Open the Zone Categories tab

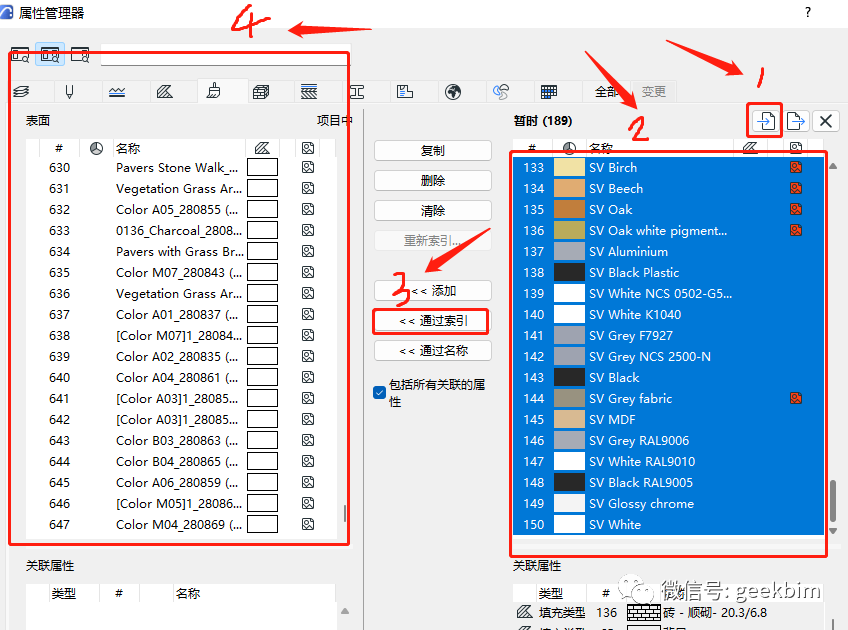point(405,92)
